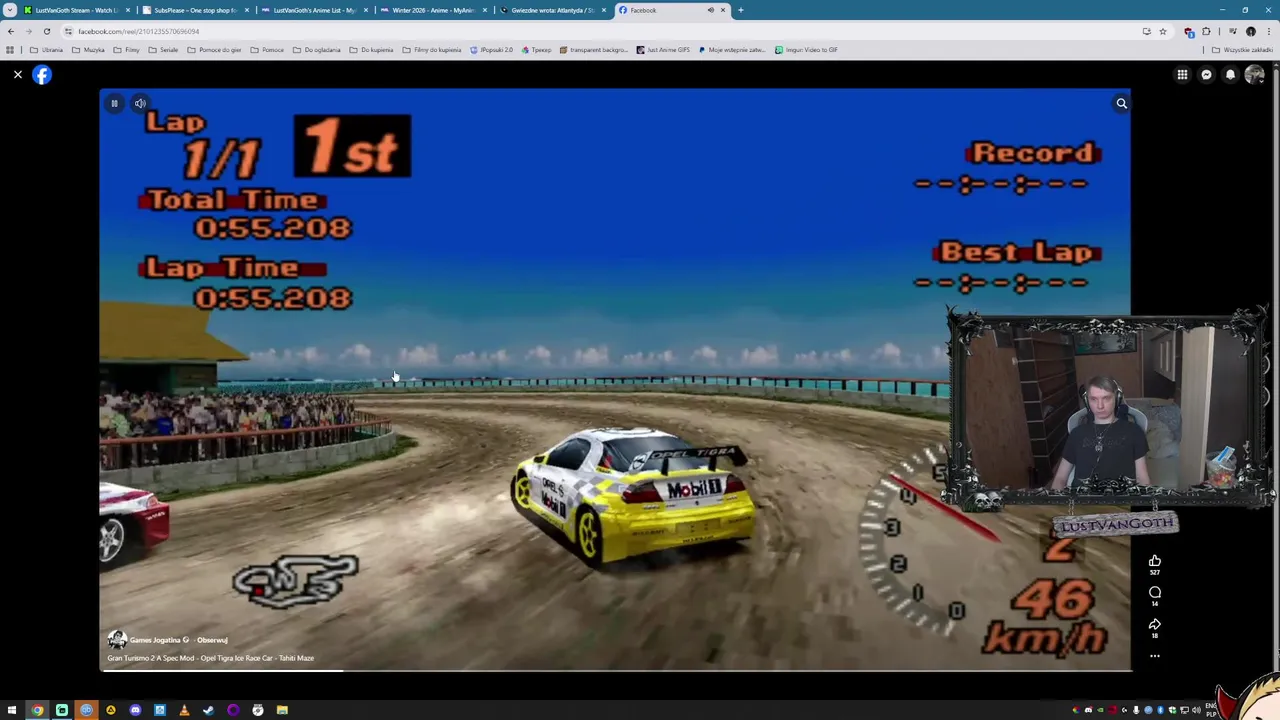Image resolution: width=1280 pixels, height=720 pixels.
Task: Open the Wszystkie zakładki folder
Action: 1243,50
